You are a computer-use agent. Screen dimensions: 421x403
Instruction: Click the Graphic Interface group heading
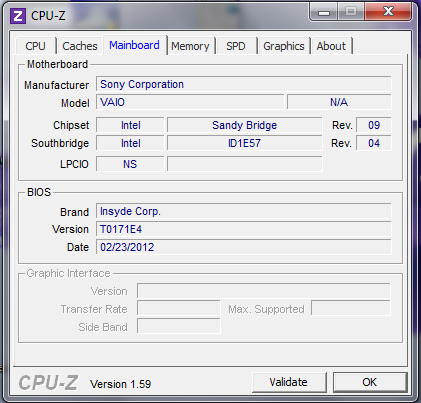[68, 273]
